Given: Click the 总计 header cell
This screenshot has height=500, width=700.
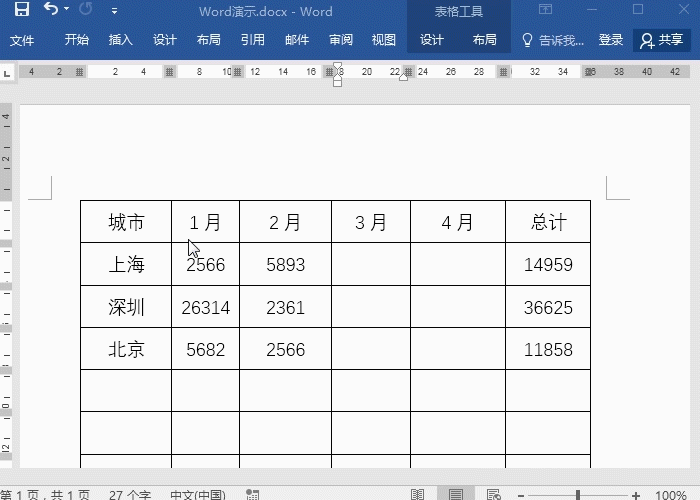Looking at the screenshot, I should tap(548, 222).
